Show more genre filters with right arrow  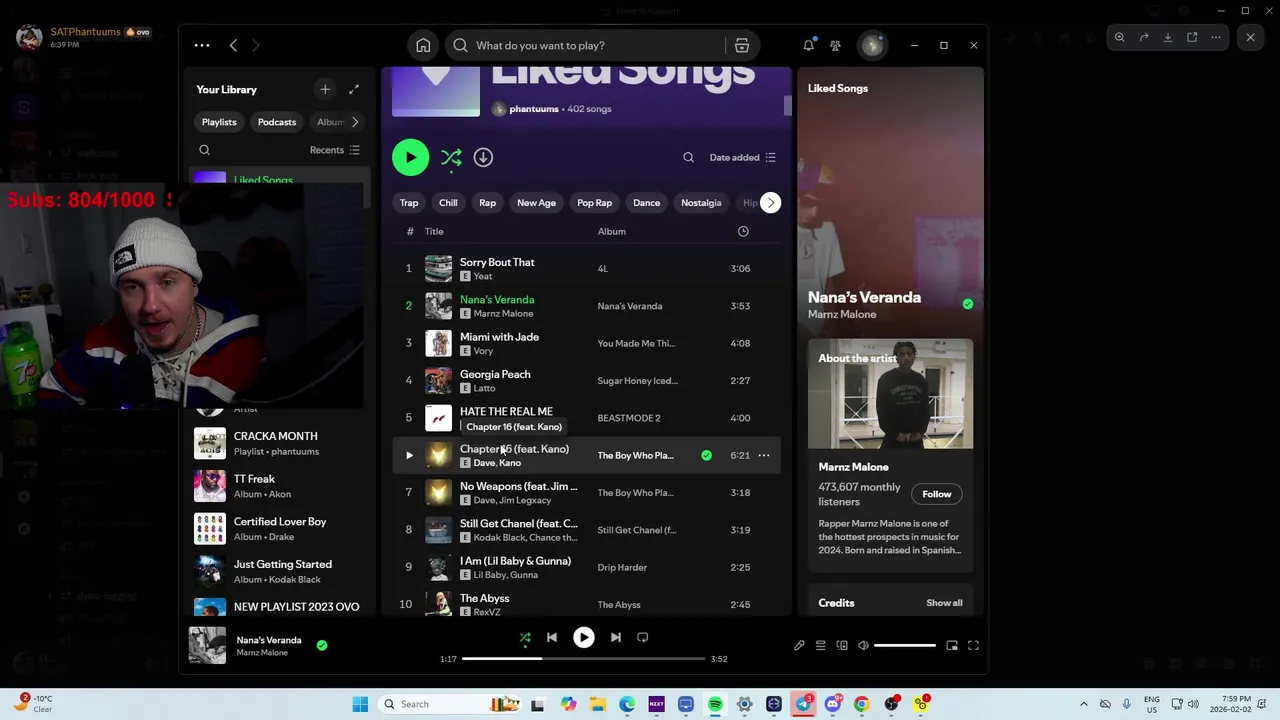pyautogui.click(x=770, y=202)
